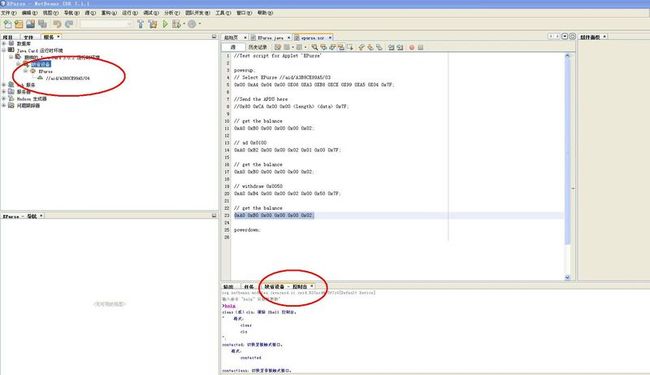Open the Debug menu
Image resolution: width=650 pixels, height=375 pixels.
pos(151,13)
